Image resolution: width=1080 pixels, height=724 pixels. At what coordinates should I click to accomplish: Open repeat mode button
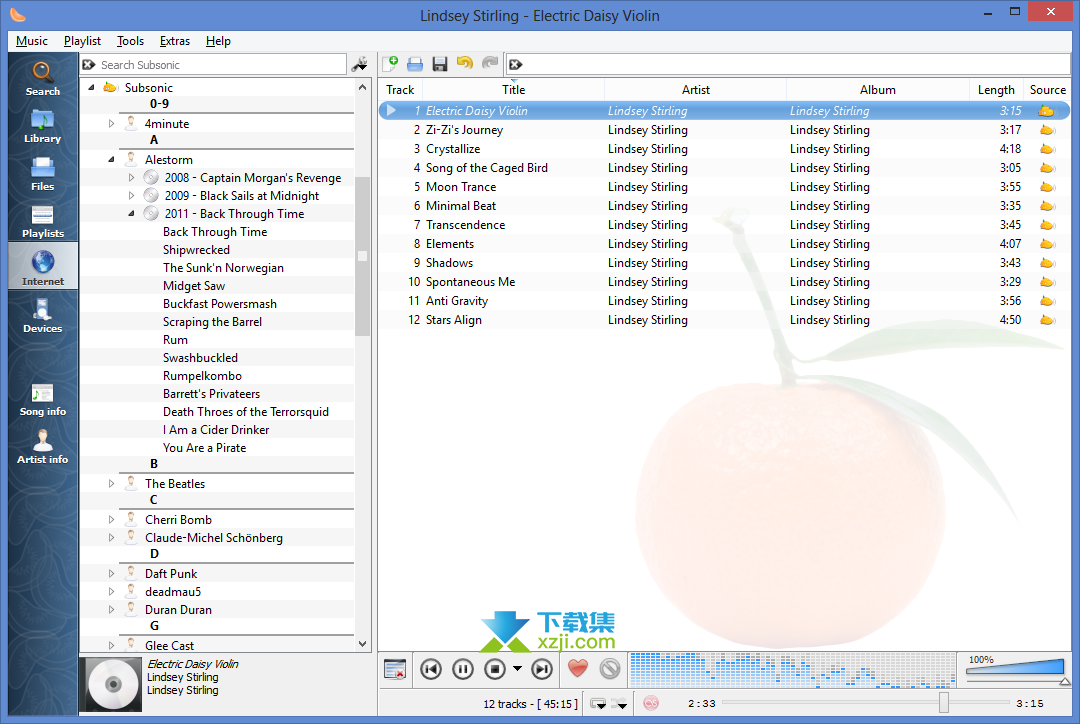point(599,703)
